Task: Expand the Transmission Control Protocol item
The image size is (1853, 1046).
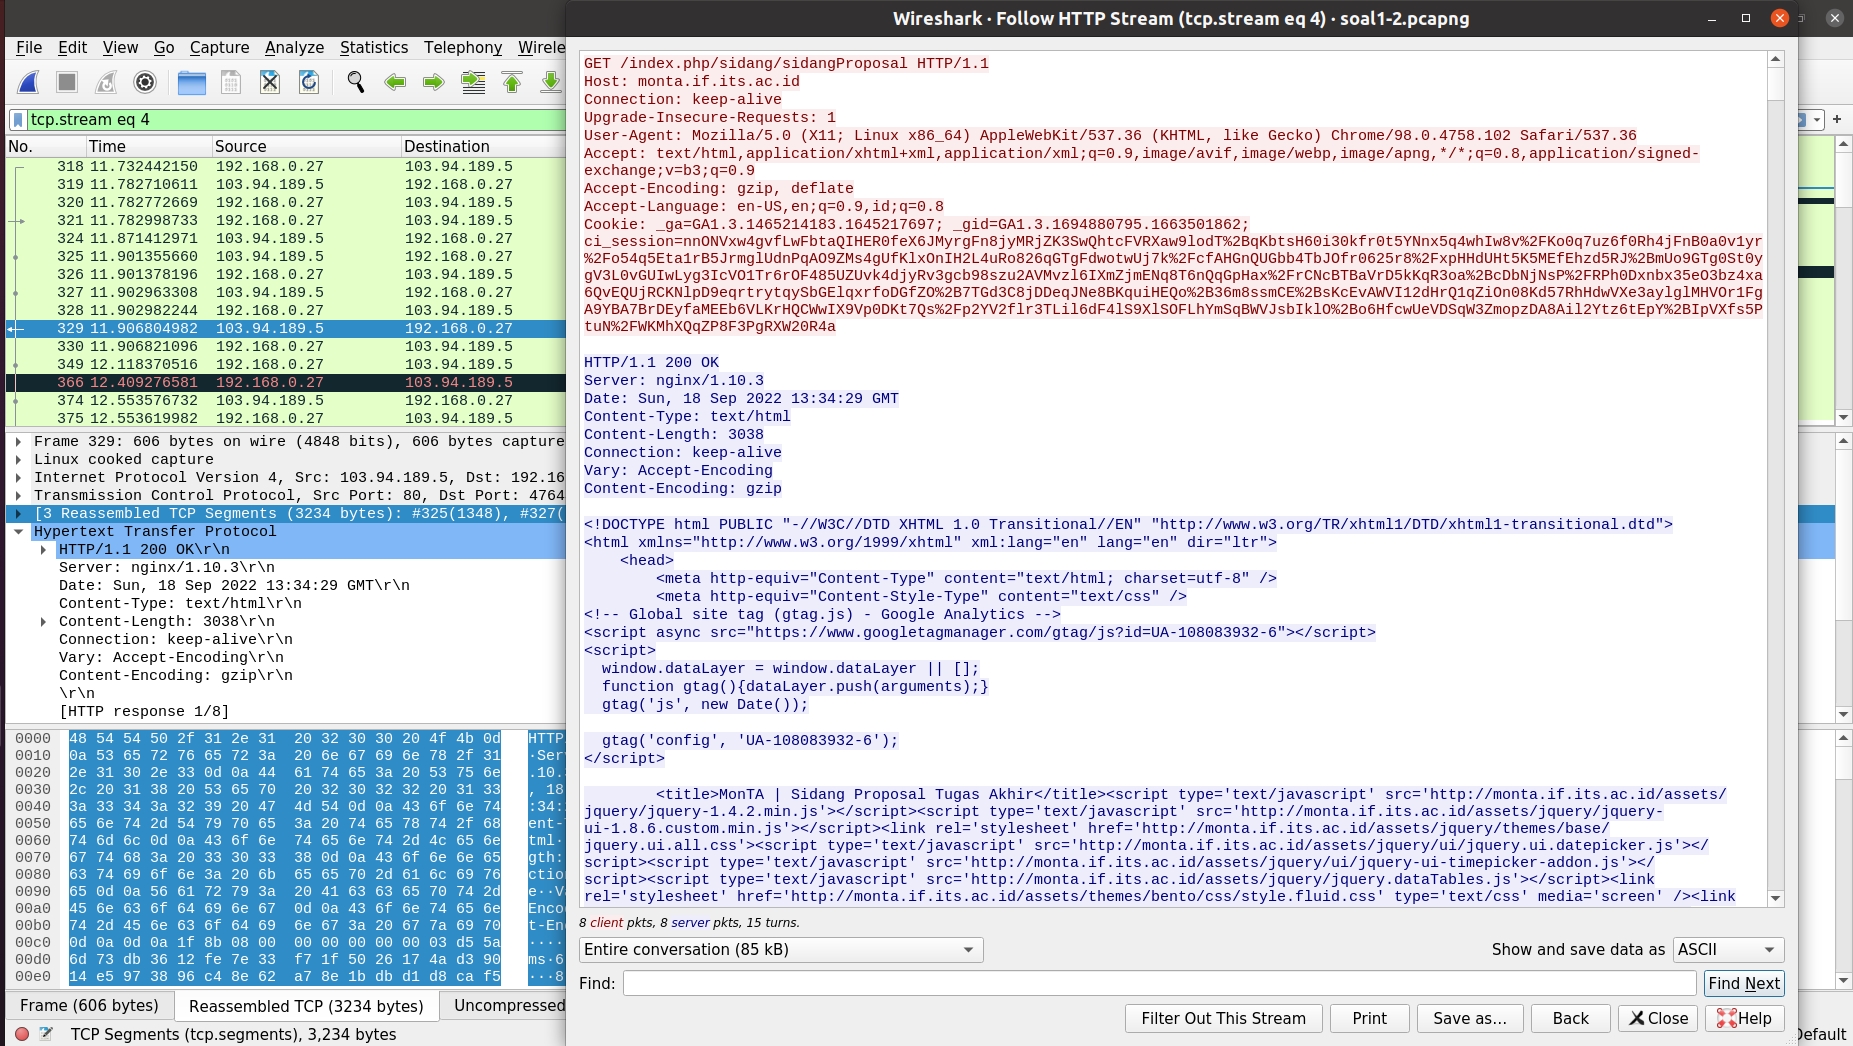Action: pyautogui.click(x=19, y=495)
